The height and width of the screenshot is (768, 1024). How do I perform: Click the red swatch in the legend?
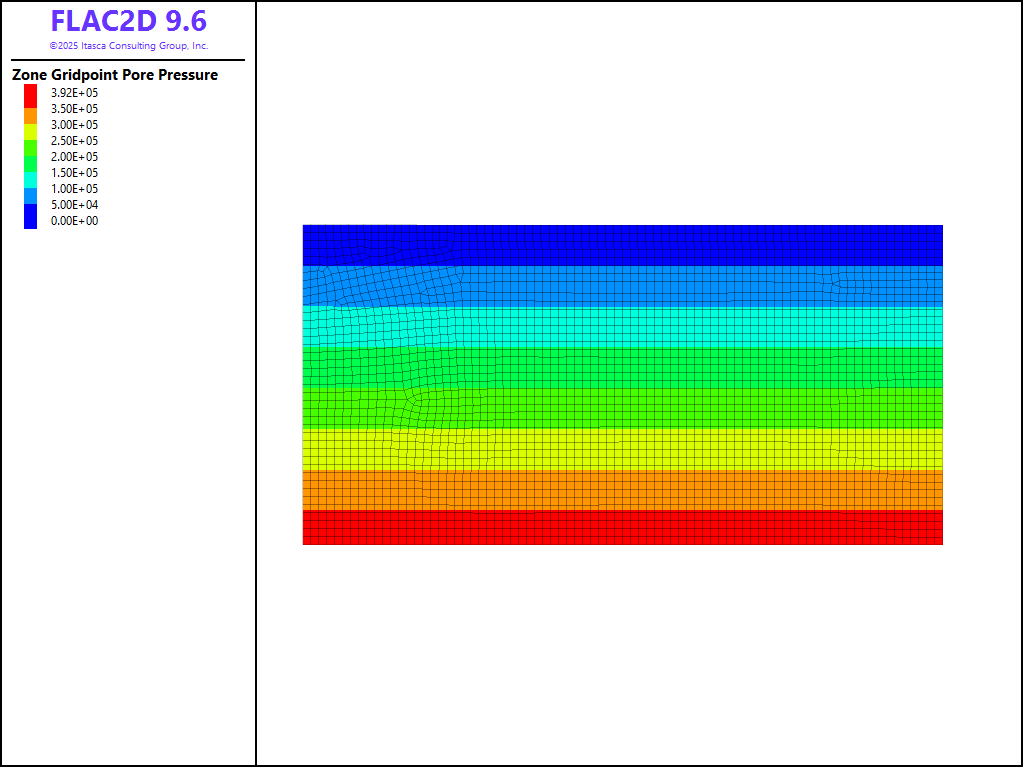(x=30, y=94)
